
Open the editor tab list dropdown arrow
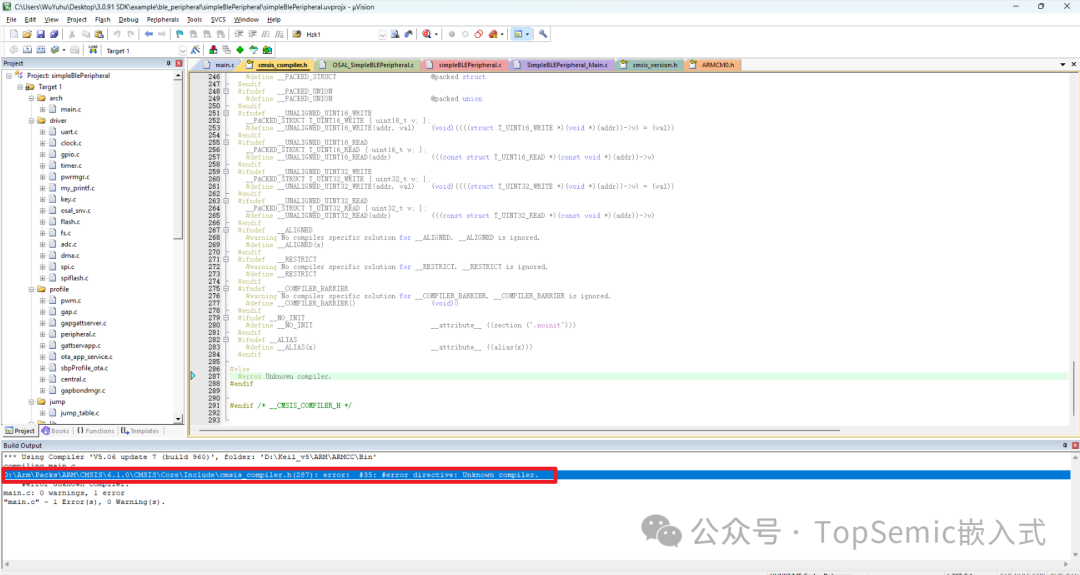coord(1063,65)
